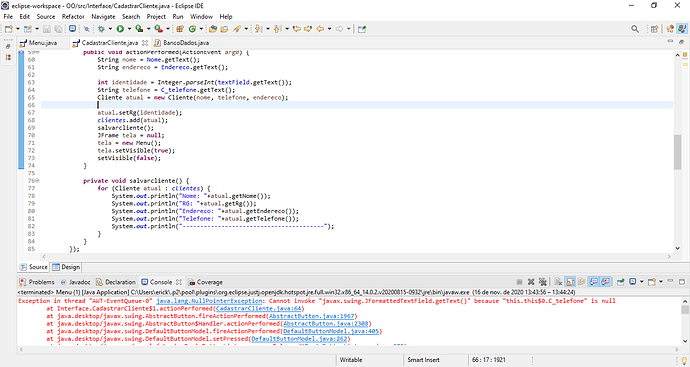Viewport: 690px width, 367px height.
Task: Click the Next Annotation arrow icon
Action: coord(257,29)
